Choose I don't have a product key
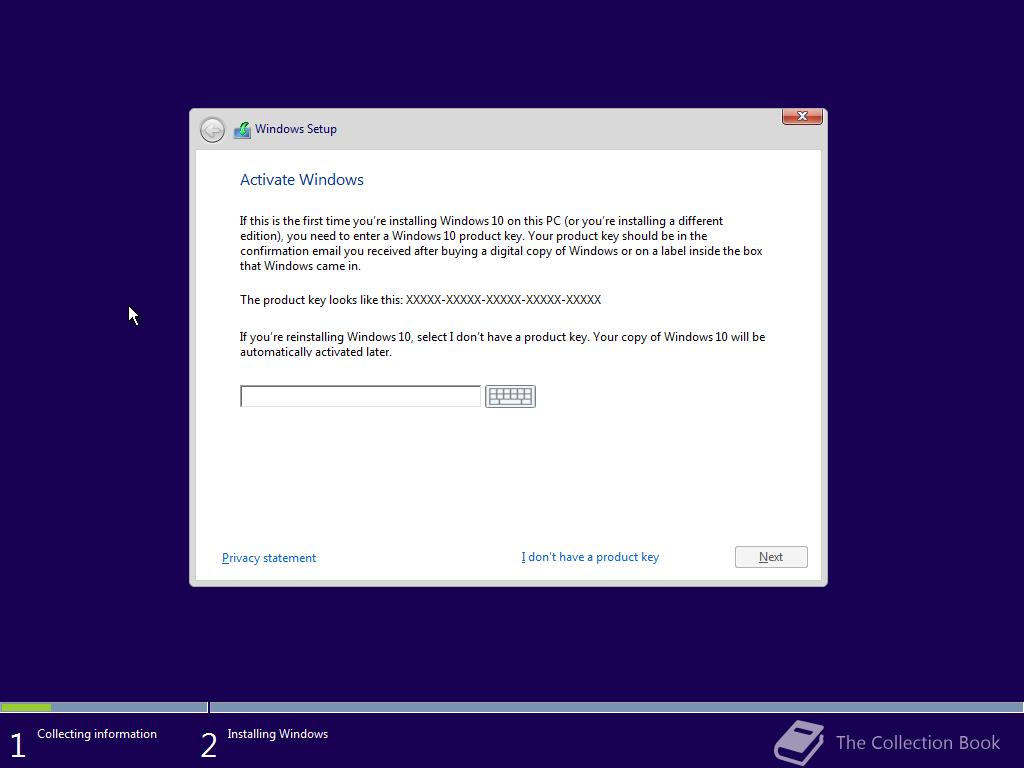This screenshot has height=768, width=1024. point(590,557)
